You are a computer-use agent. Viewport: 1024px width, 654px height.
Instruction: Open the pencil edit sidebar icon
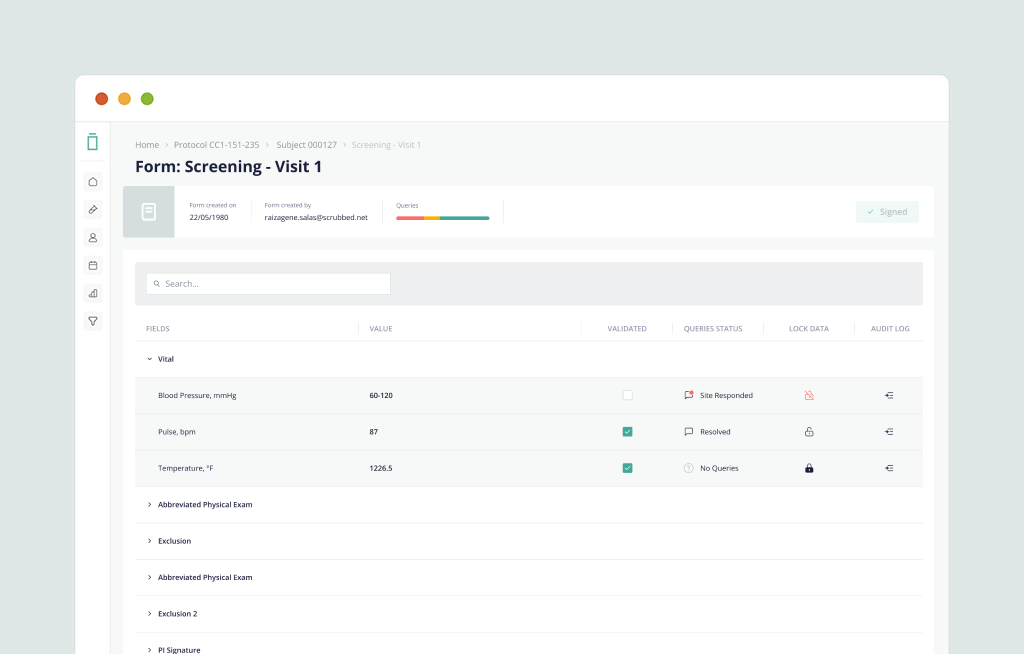click(x=93, y=210)
